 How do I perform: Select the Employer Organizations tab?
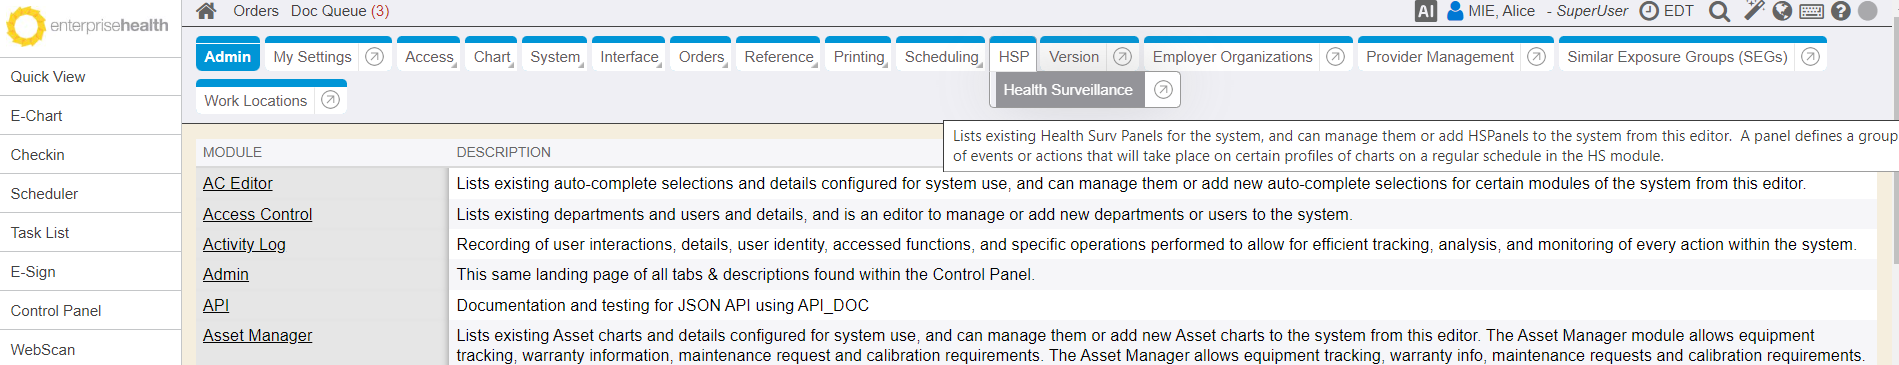click(x=1232, y=57)
